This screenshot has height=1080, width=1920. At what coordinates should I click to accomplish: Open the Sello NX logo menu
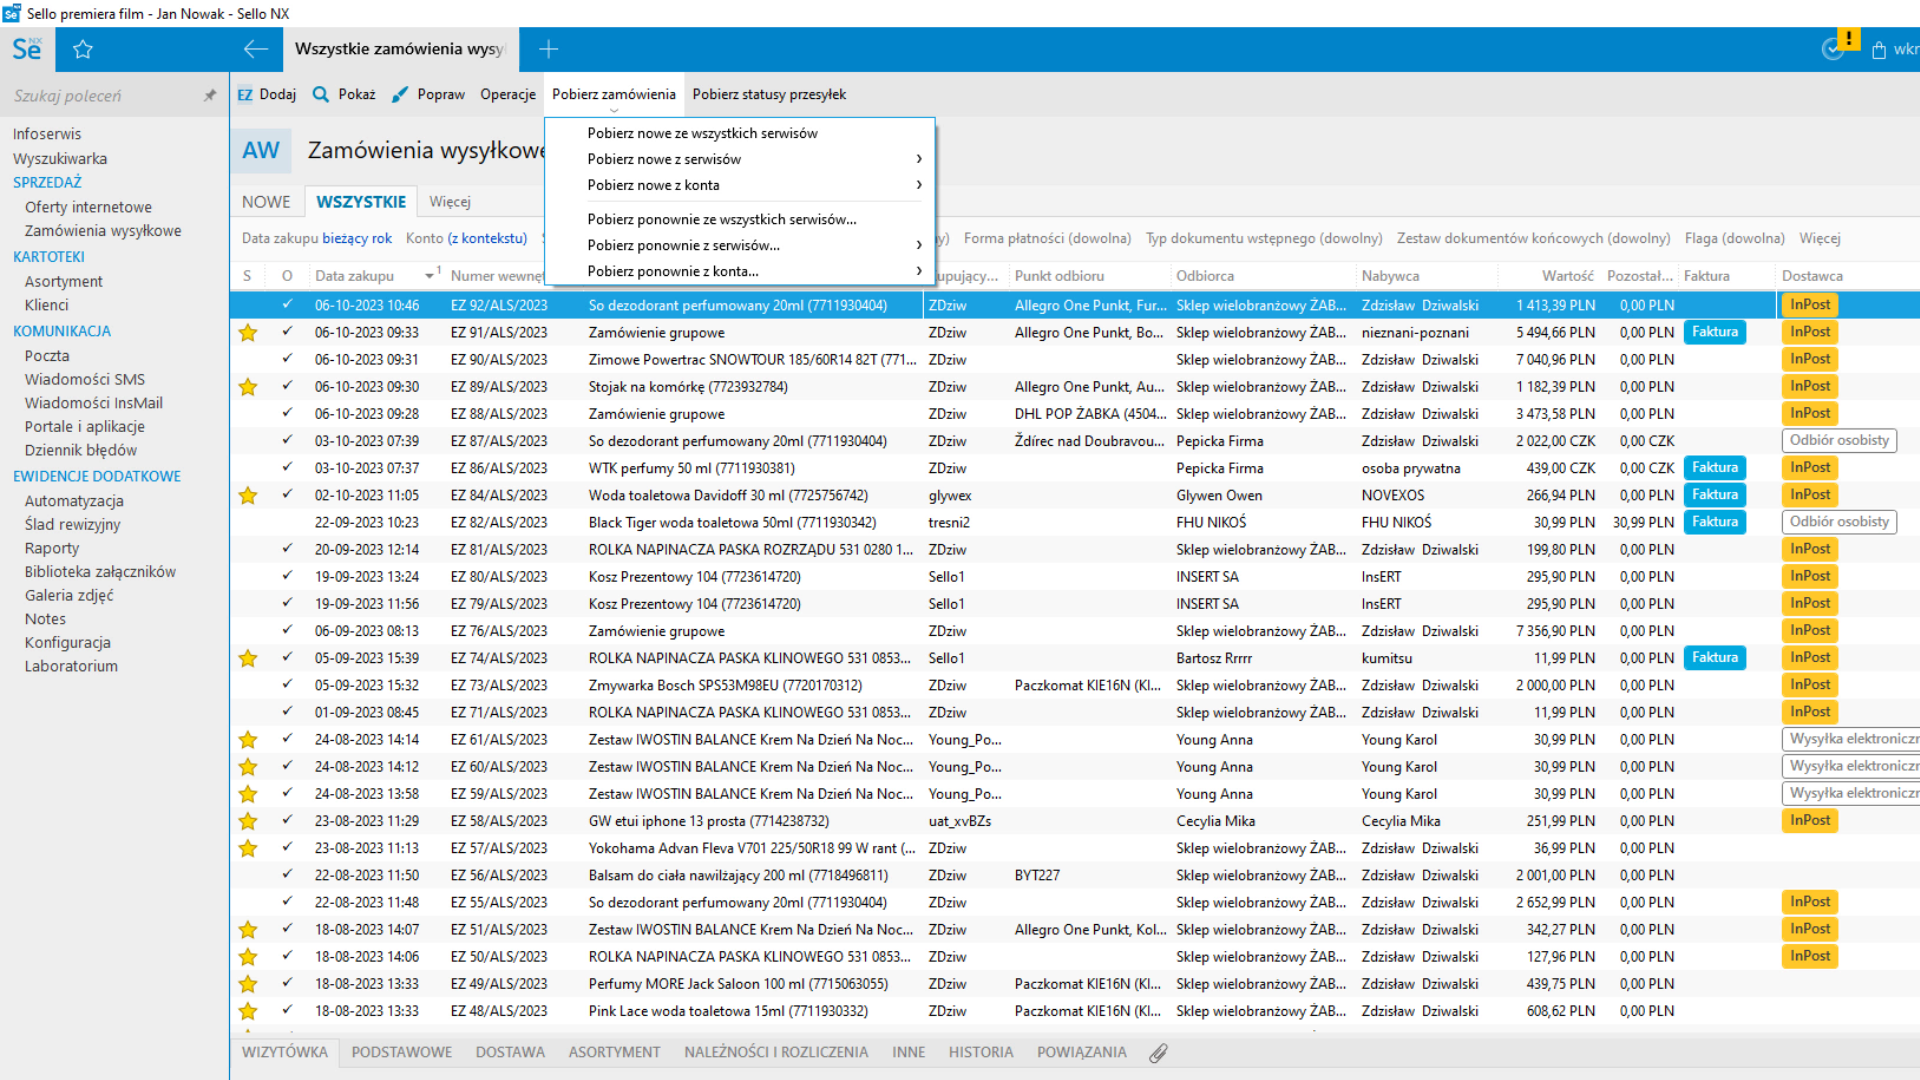pos(27,49)
